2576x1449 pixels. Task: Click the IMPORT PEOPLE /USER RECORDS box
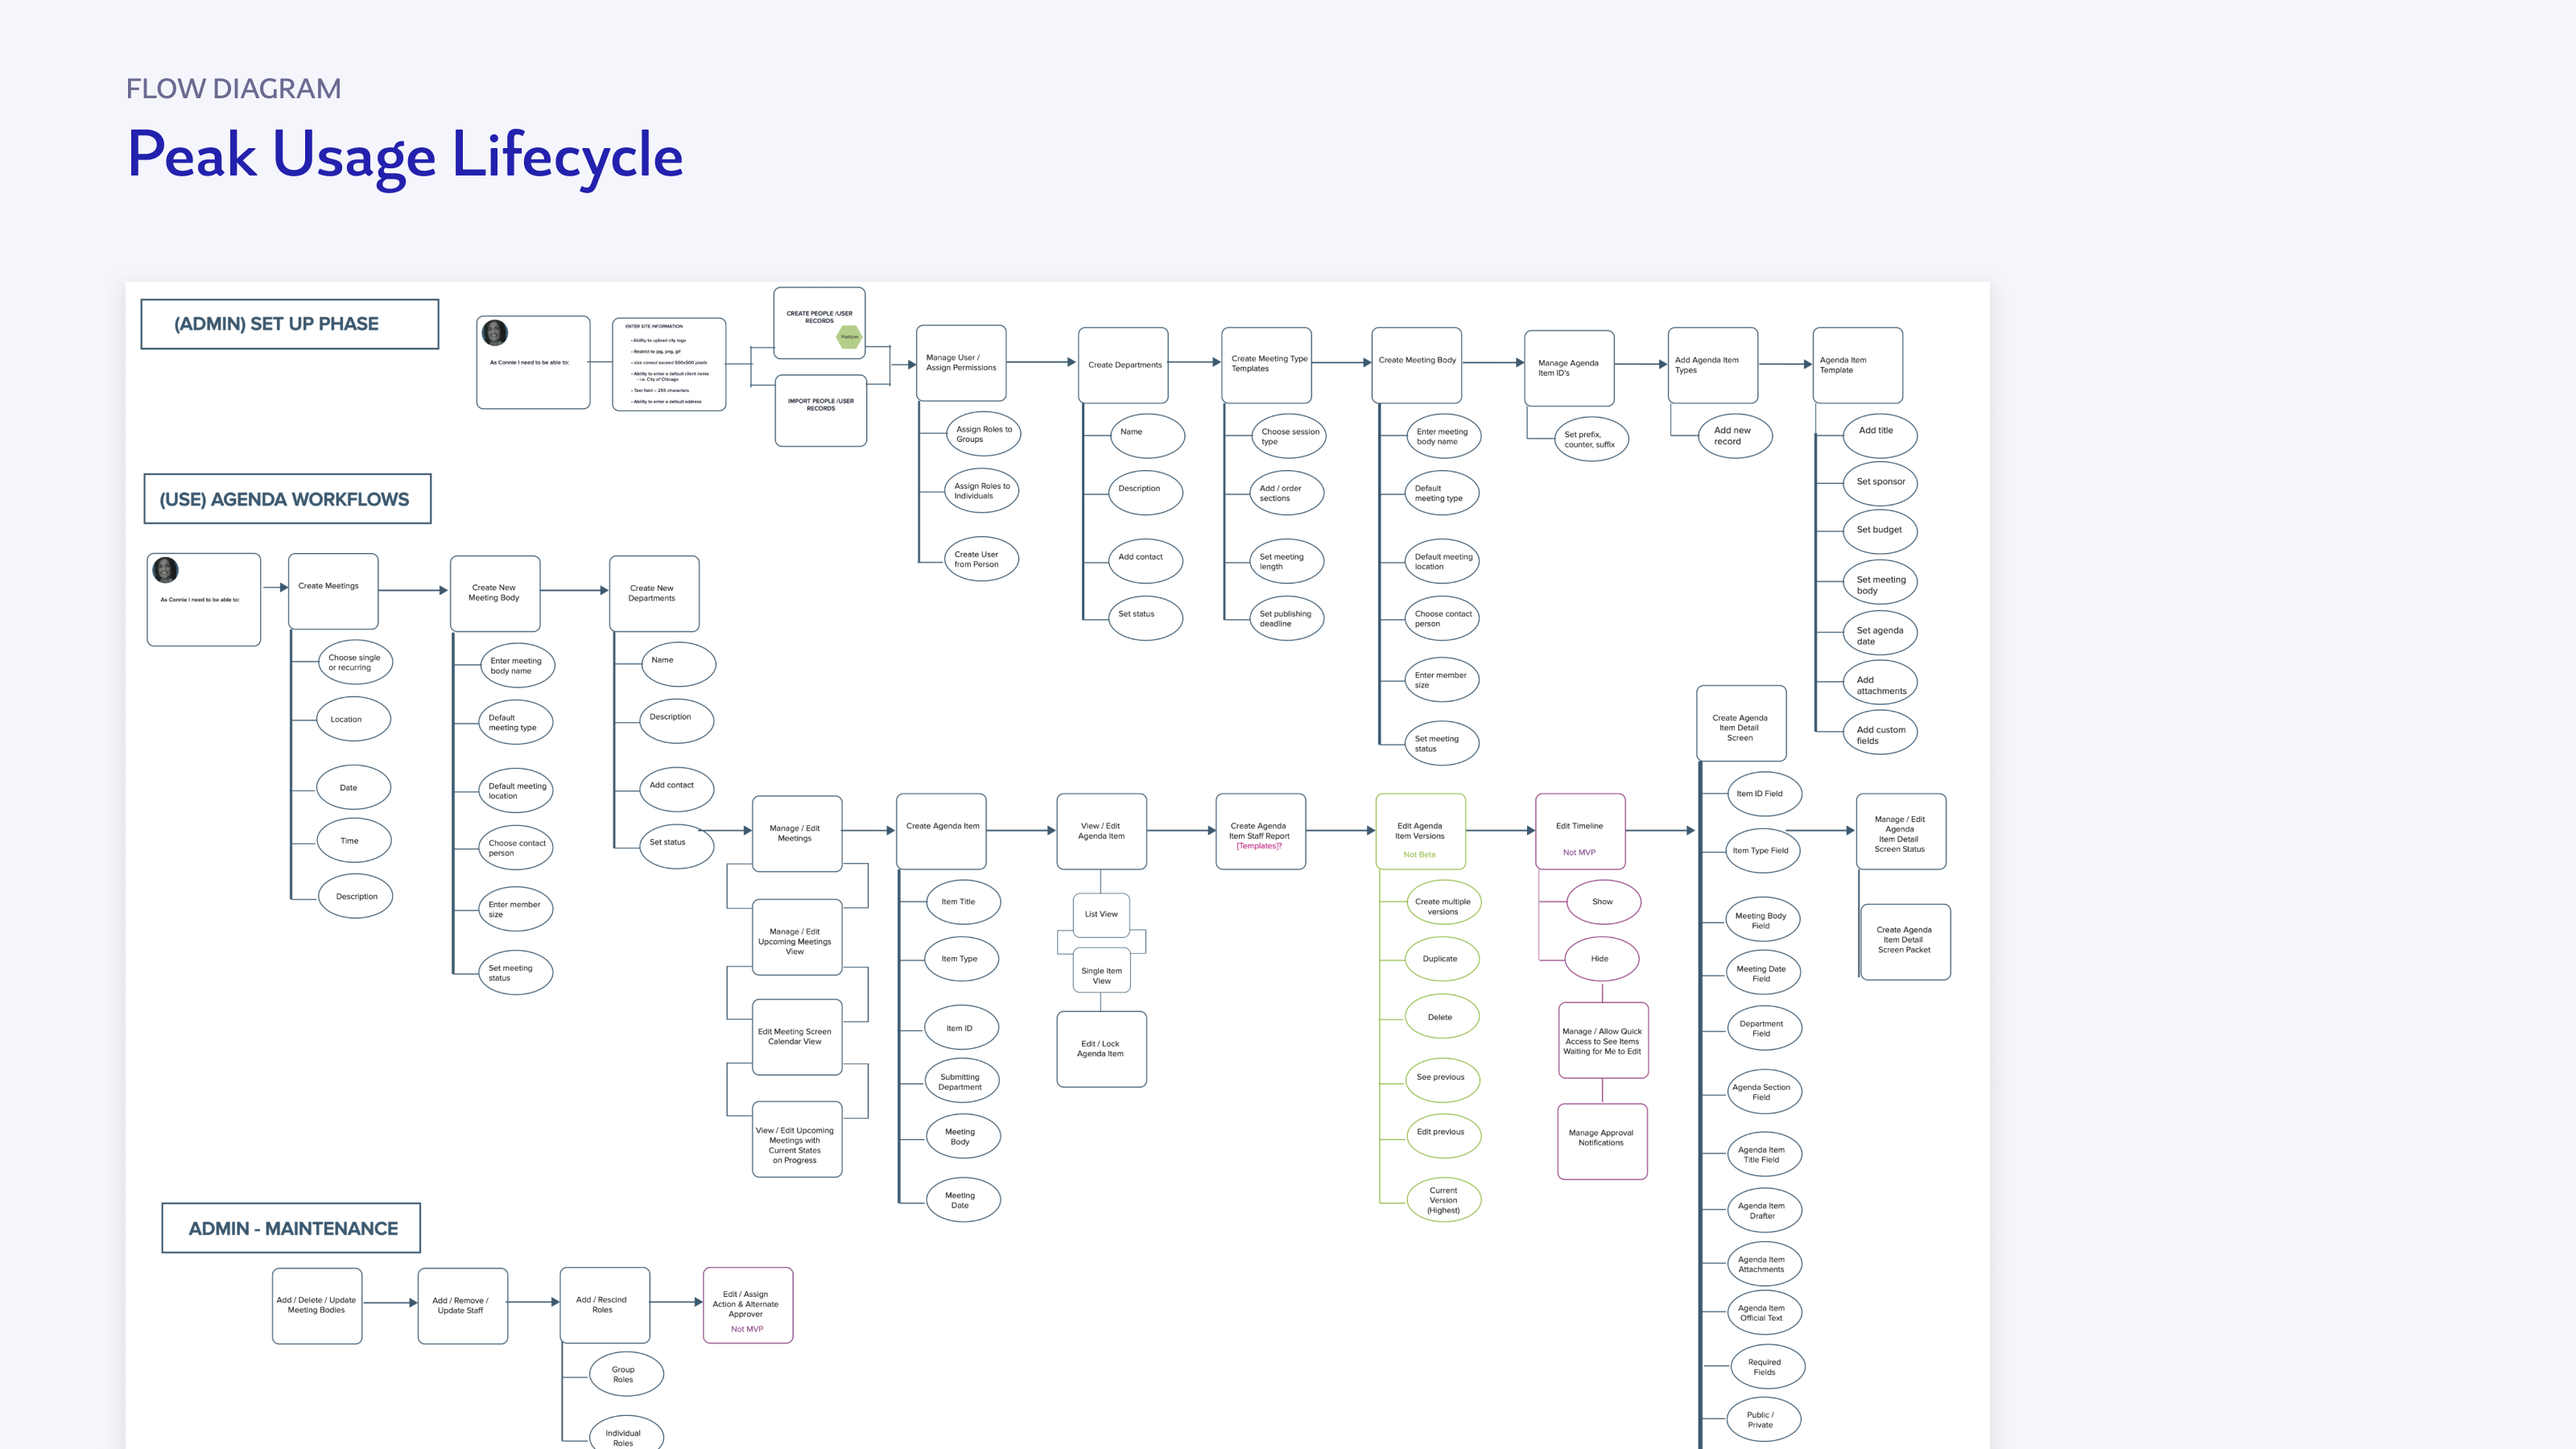820,410
